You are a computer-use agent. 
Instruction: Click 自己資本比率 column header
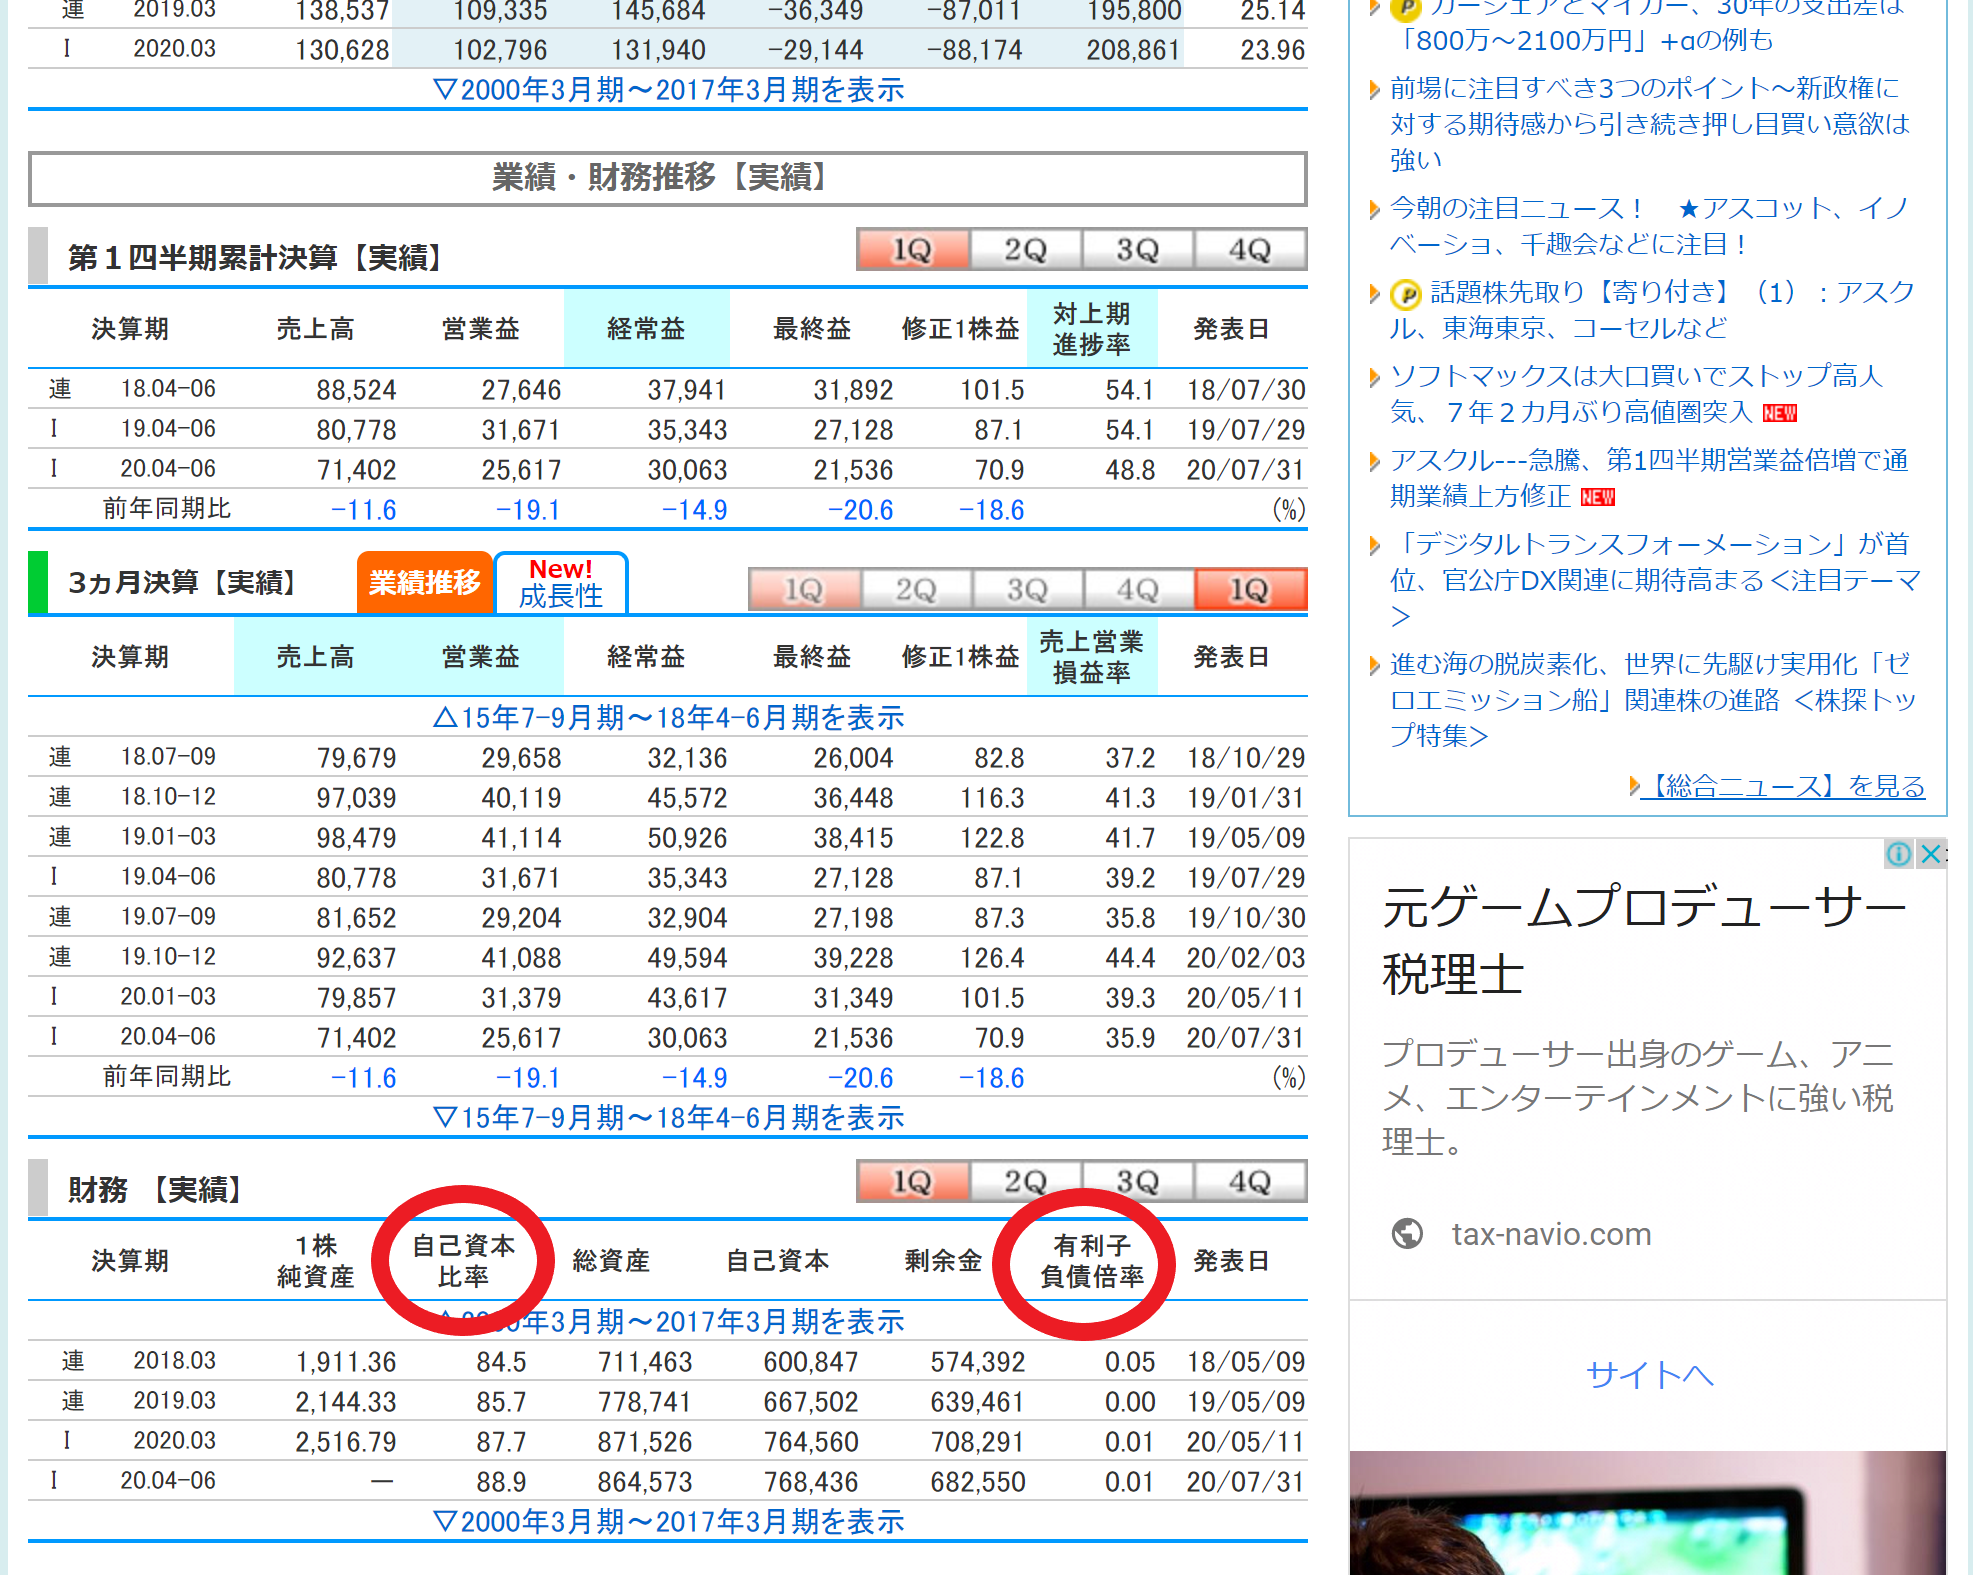[463, 1261]
